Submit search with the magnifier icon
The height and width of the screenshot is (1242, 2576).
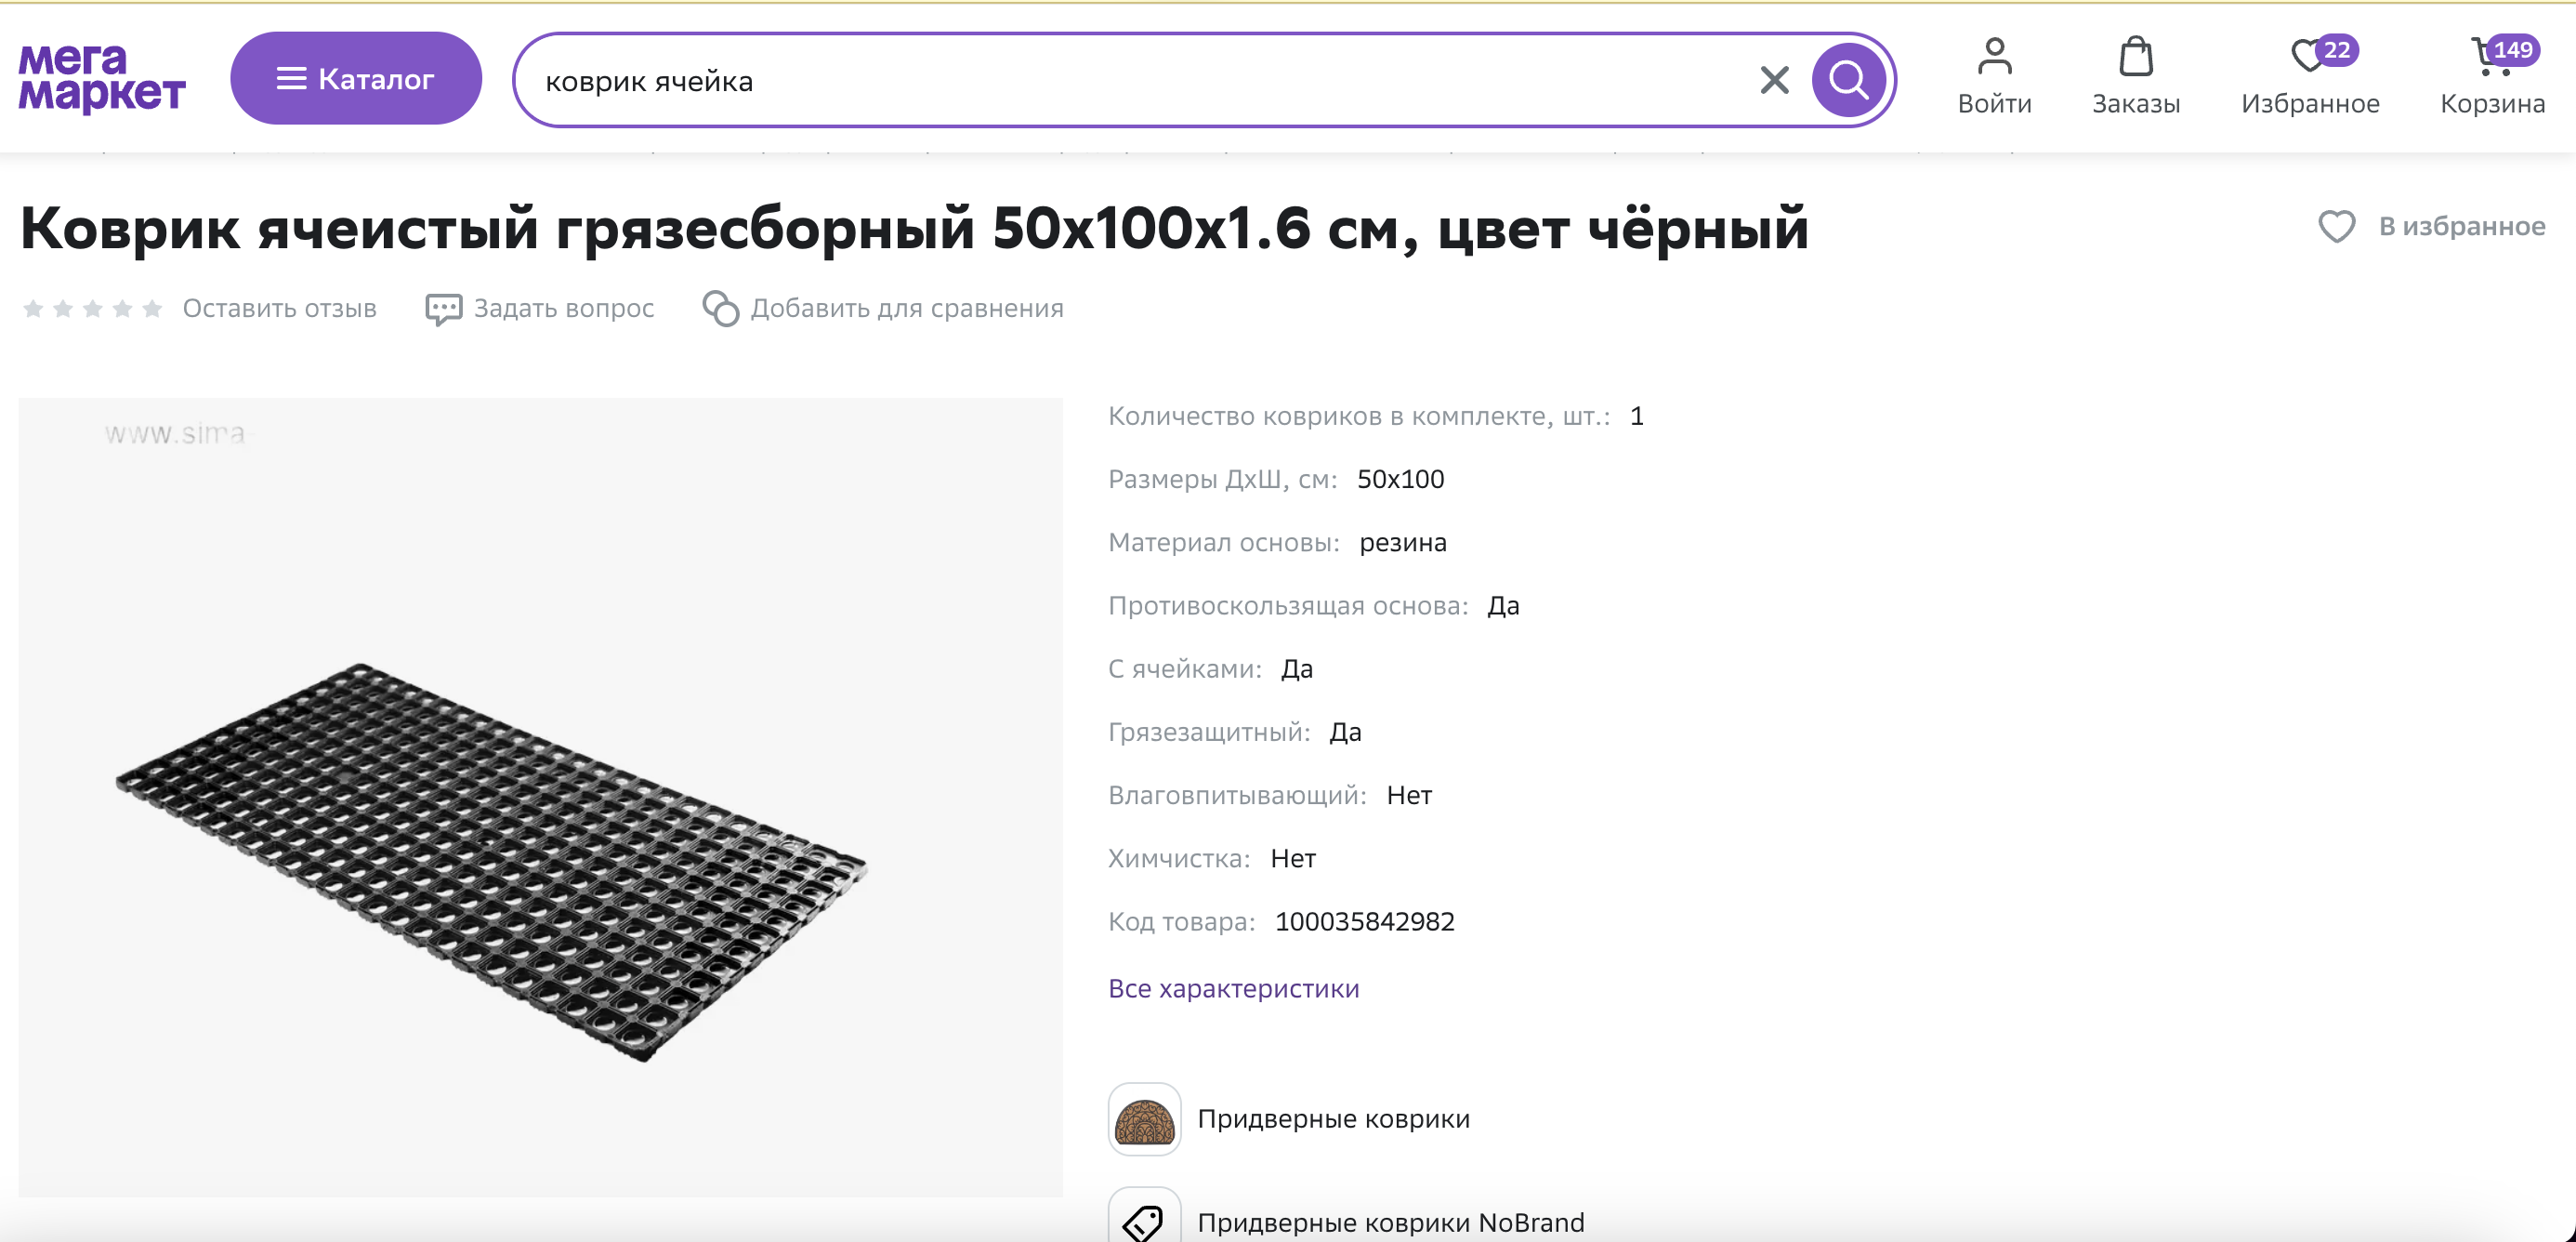tap(1848, 80)
